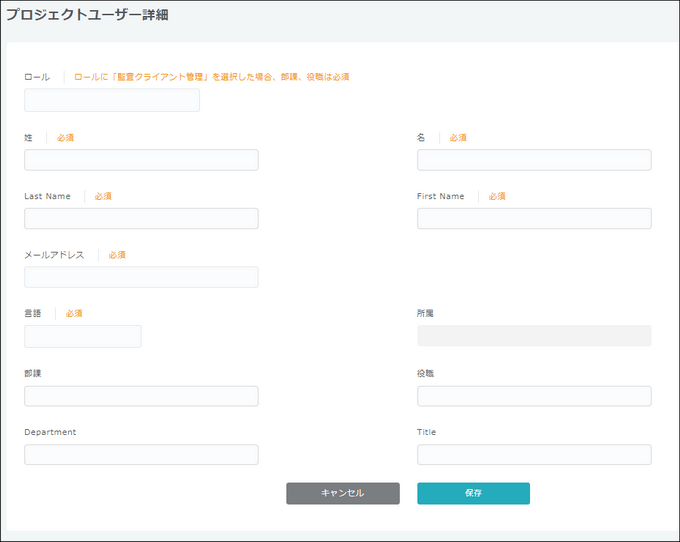Click the 姓 input field
The image size is (680, 542).
point(141,160)
